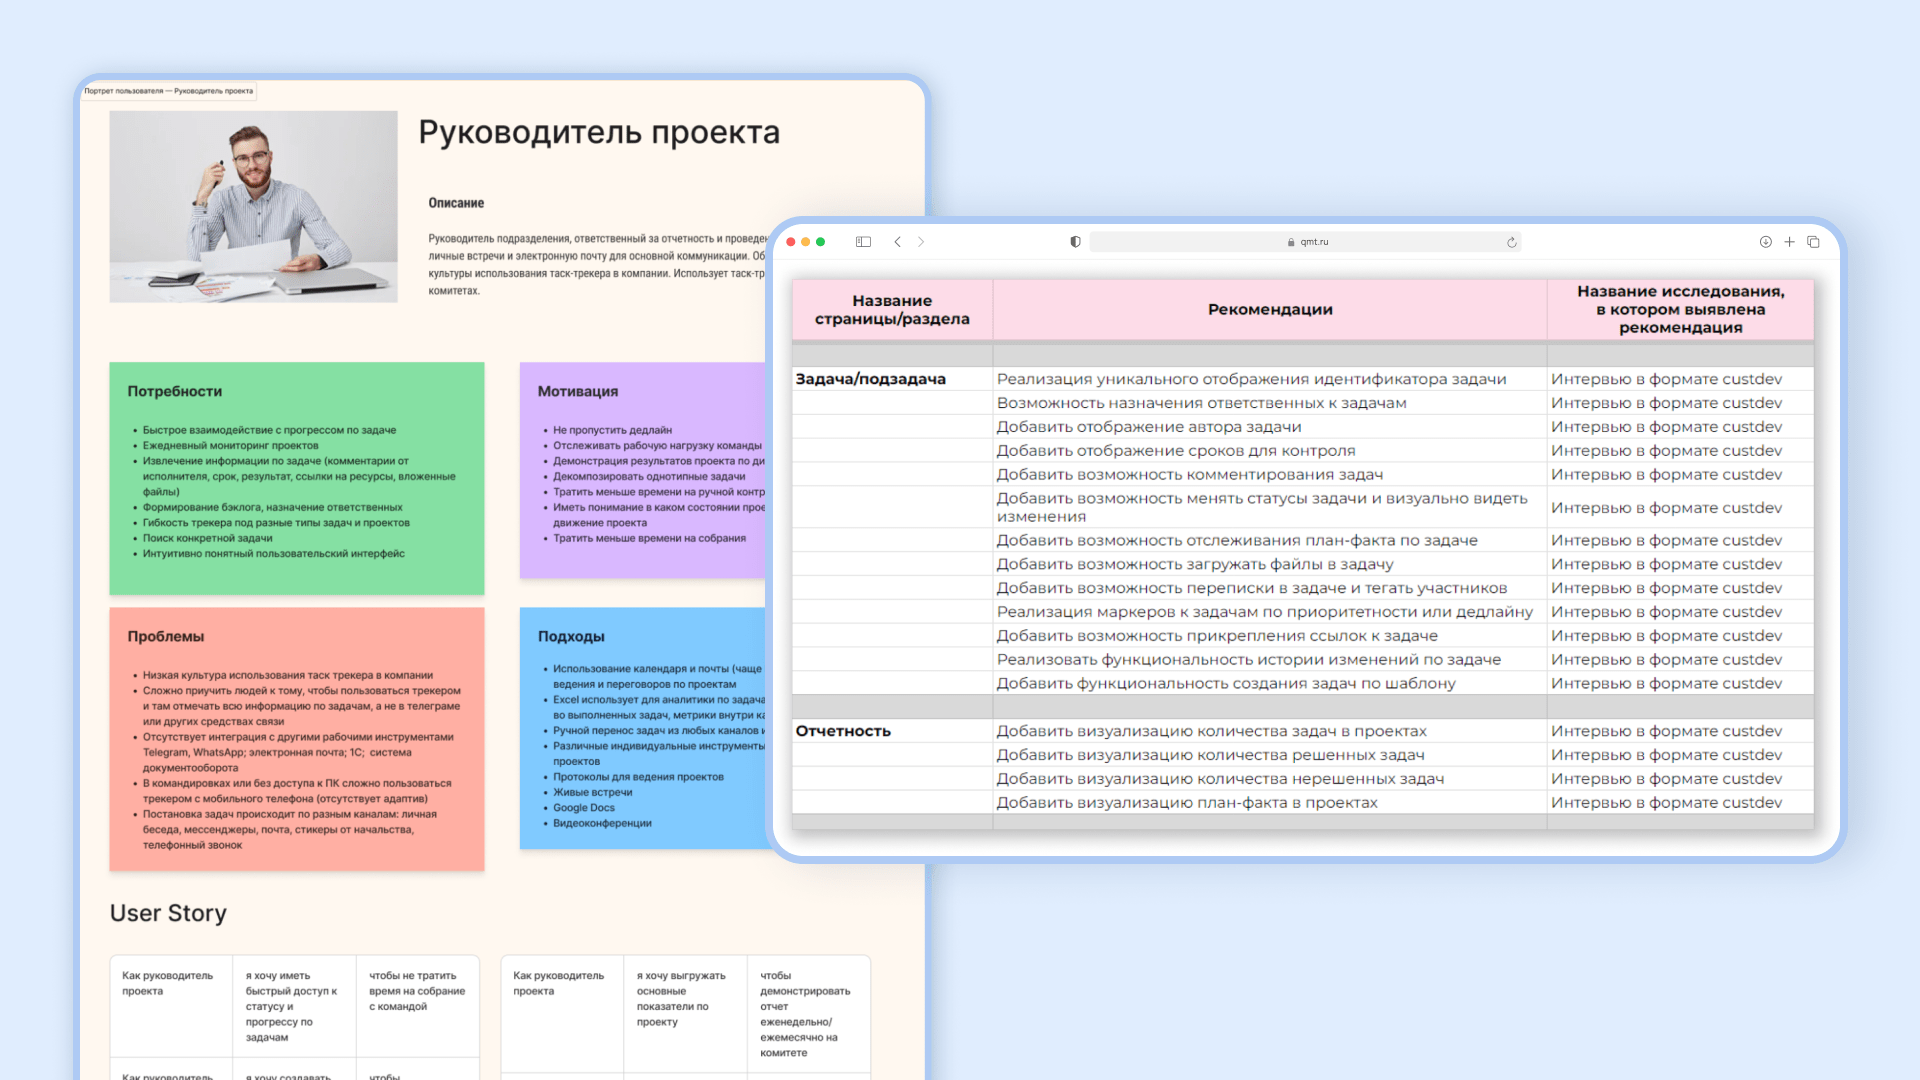
Task: Minimize the browser window with yellow button
Action: coord(805,242)
